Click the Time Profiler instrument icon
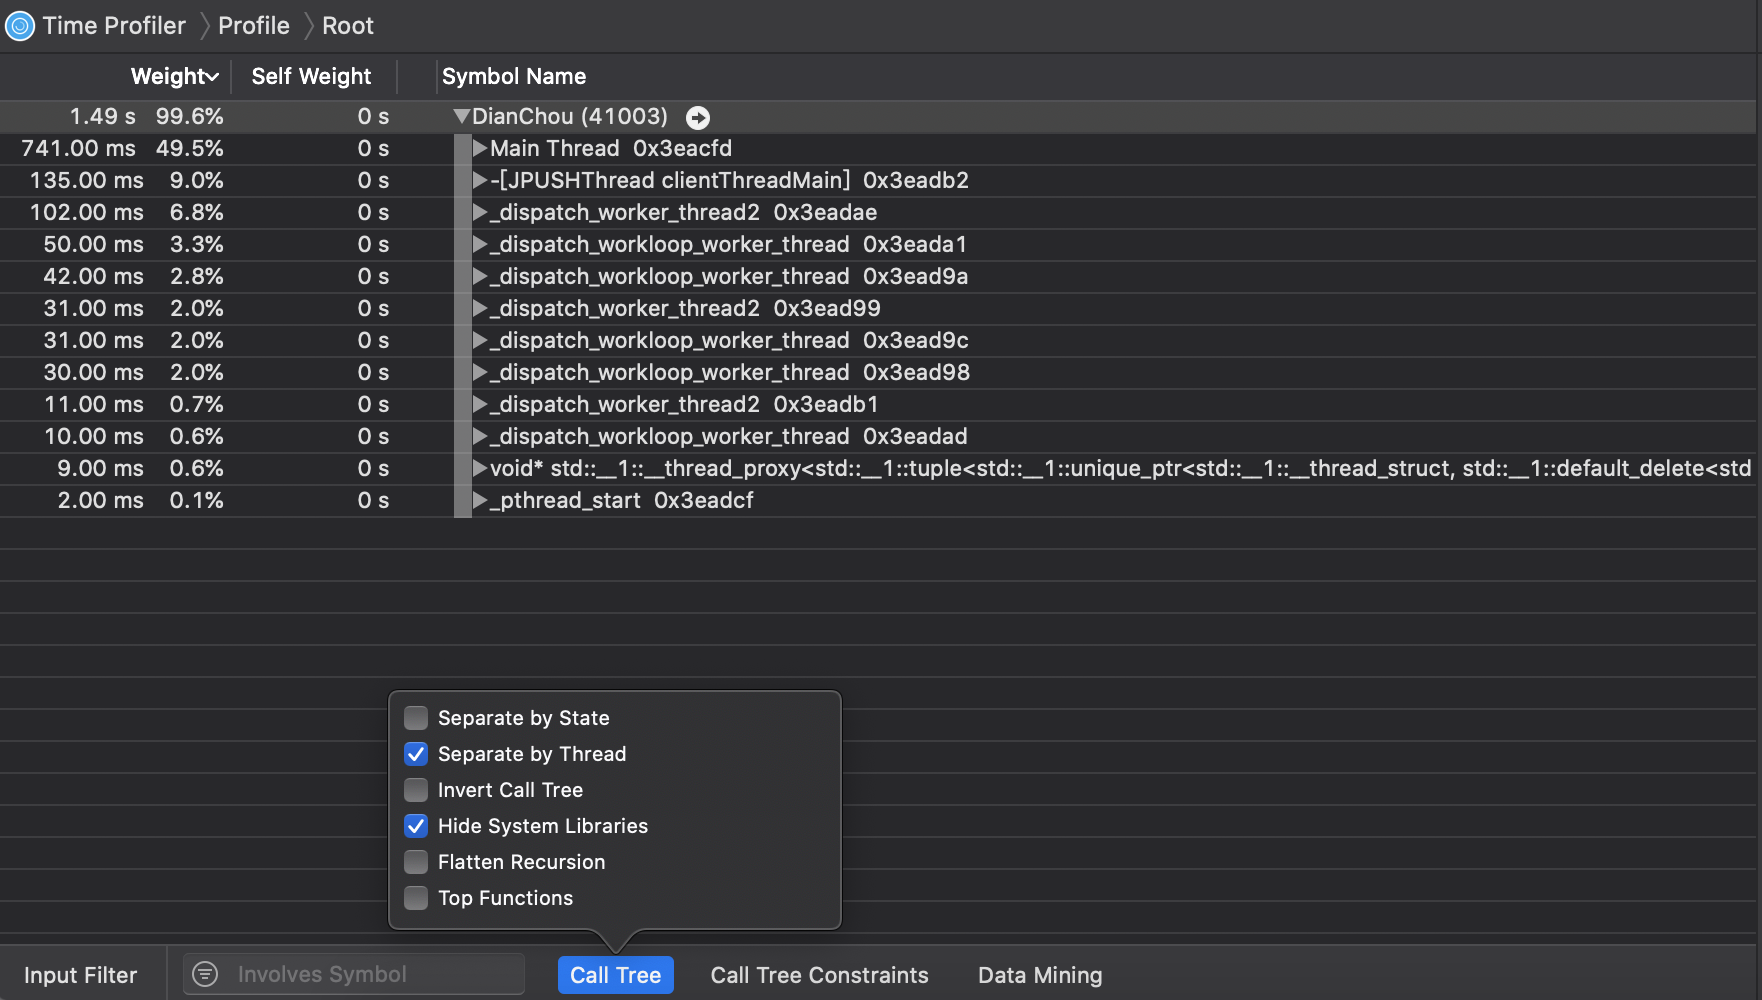1762x1000 pixels. point(19,26)
